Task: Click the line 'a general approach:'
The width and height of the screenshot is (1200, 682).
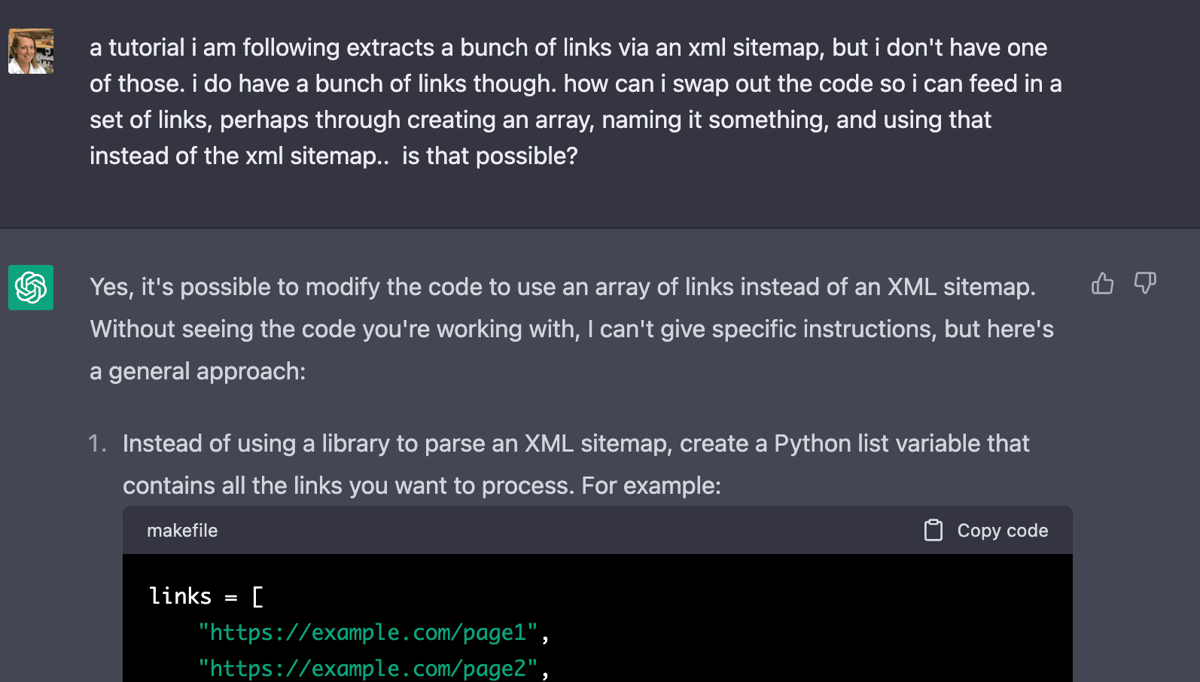Action: coord(197,371)
